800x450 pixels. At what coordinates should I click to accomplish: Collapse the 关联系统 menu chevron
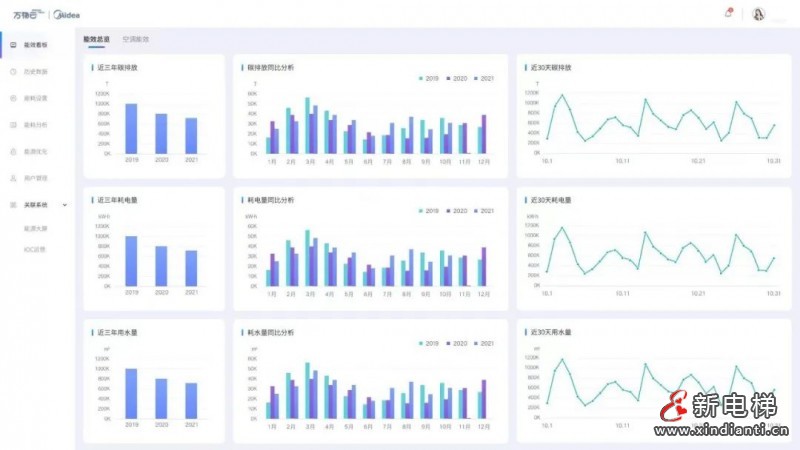(x=65, y=204)
